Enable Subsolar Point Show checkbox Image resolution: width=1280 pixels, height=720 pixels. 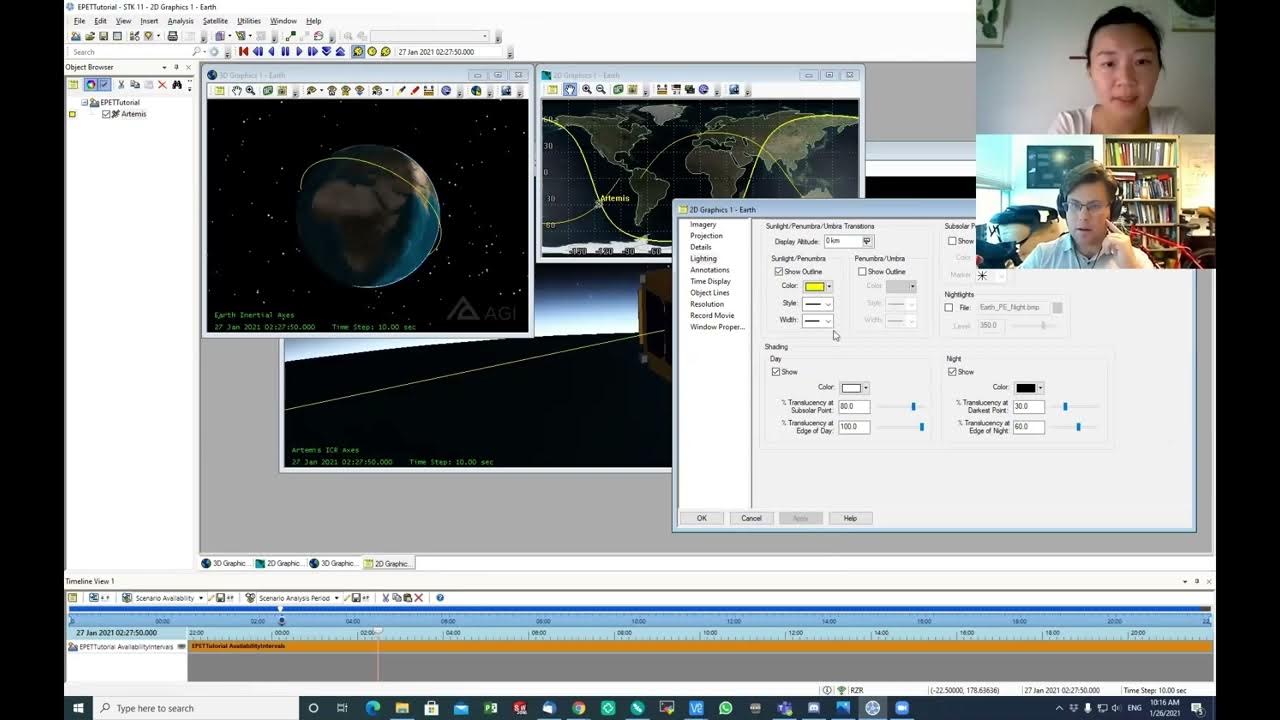tap(952, 241)
